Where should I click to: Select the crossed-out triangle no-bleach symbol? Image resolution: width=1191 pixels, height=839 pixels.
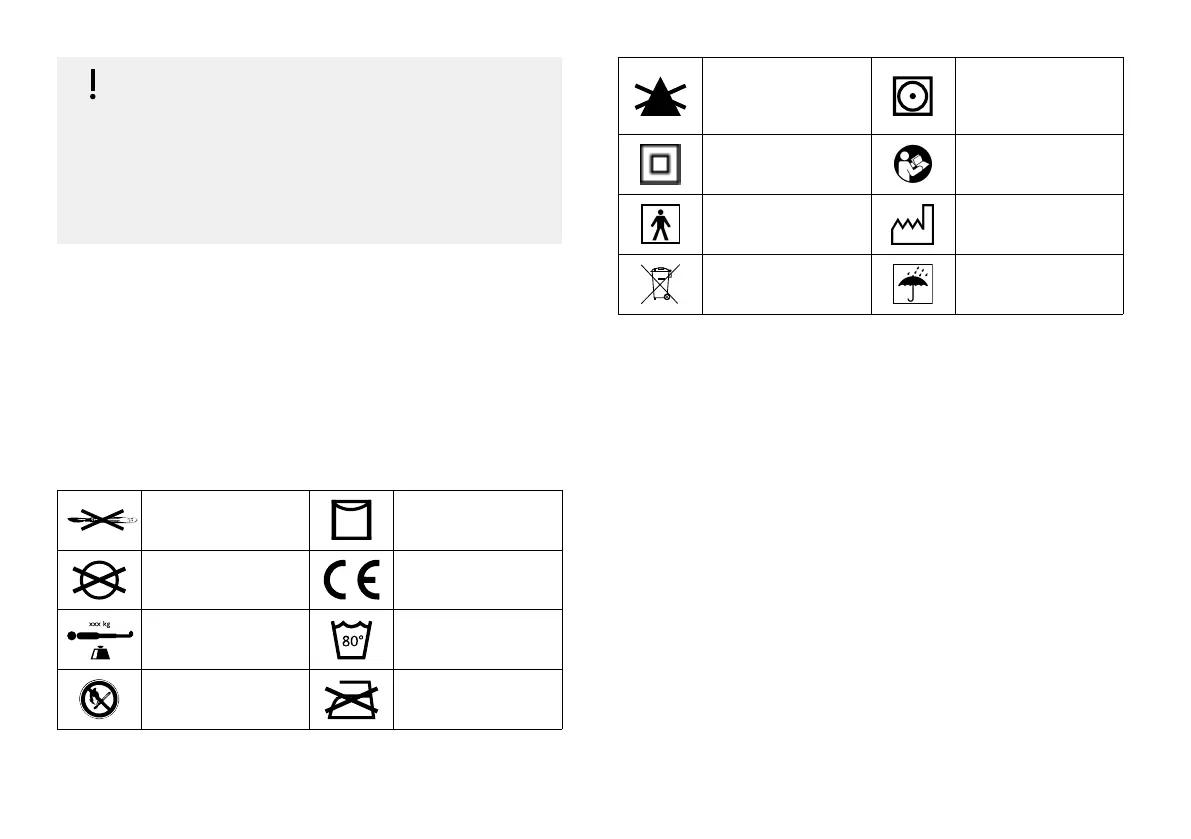pos(660,96)
